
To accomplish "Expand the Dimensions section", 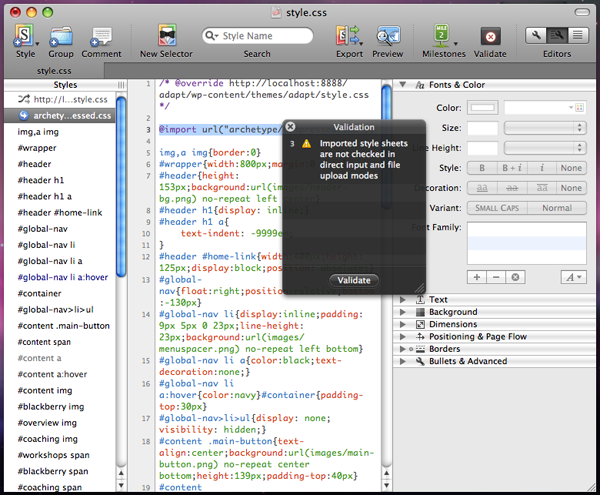I will coord(403,324).
